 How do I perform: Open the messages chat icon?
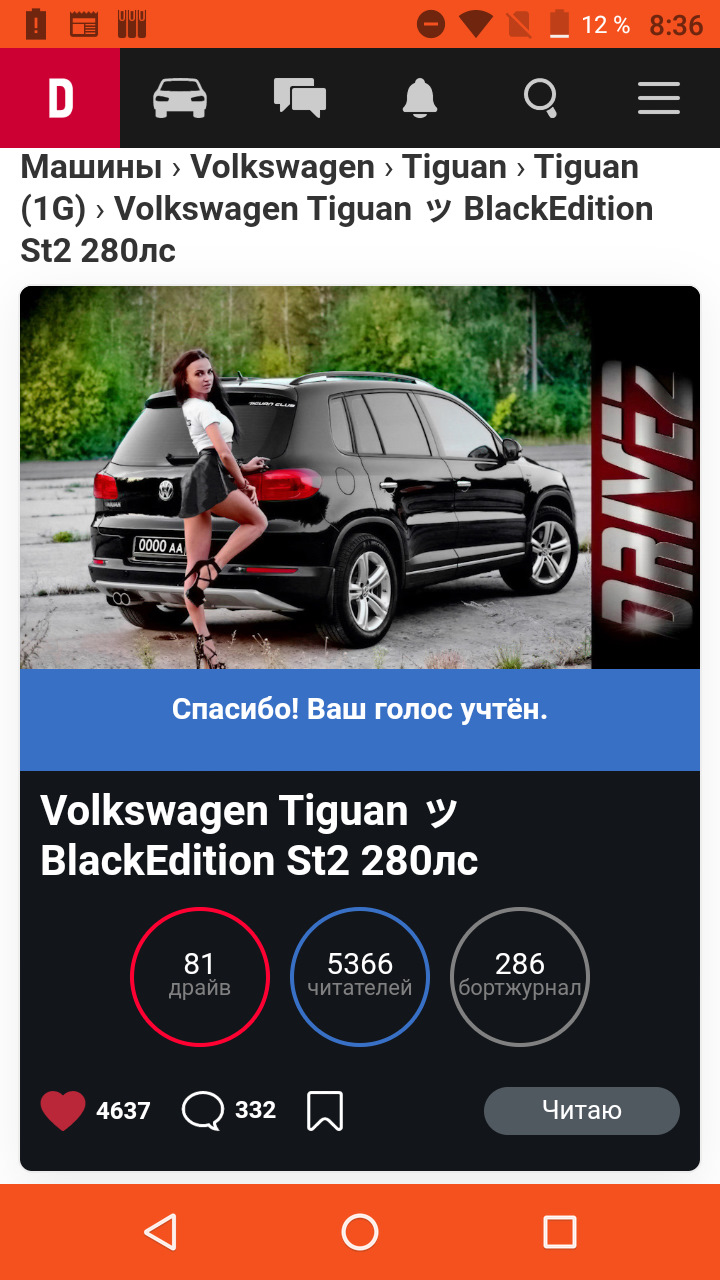[x=300, y=98]
